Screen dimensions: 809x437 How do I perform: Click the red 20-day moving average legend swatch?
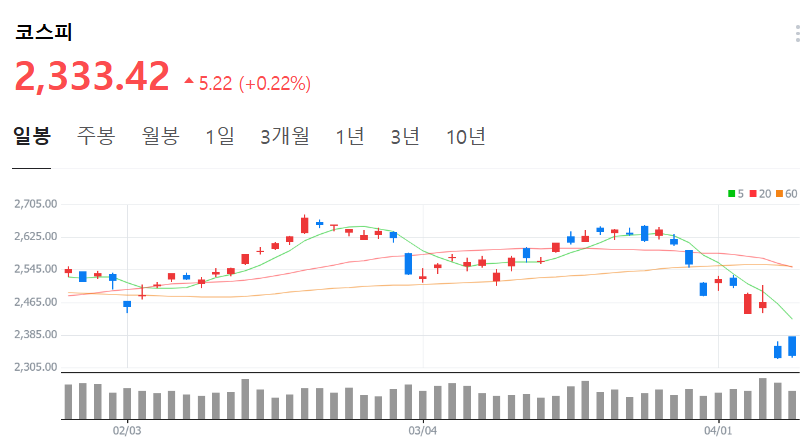753,194
